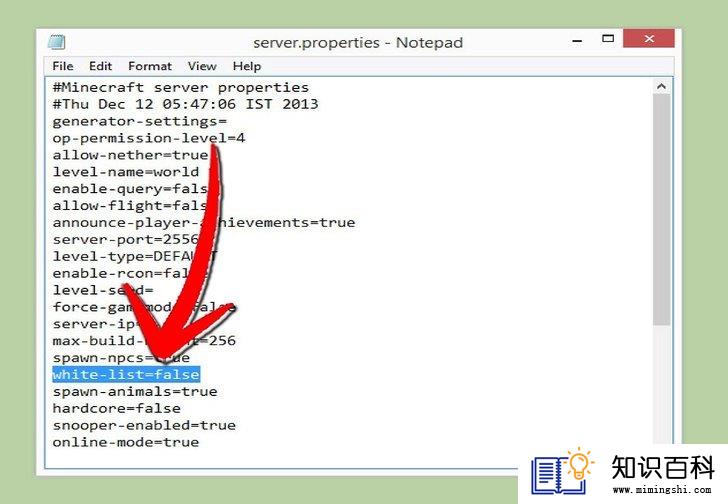Open the Help menu

coord(247,66)
